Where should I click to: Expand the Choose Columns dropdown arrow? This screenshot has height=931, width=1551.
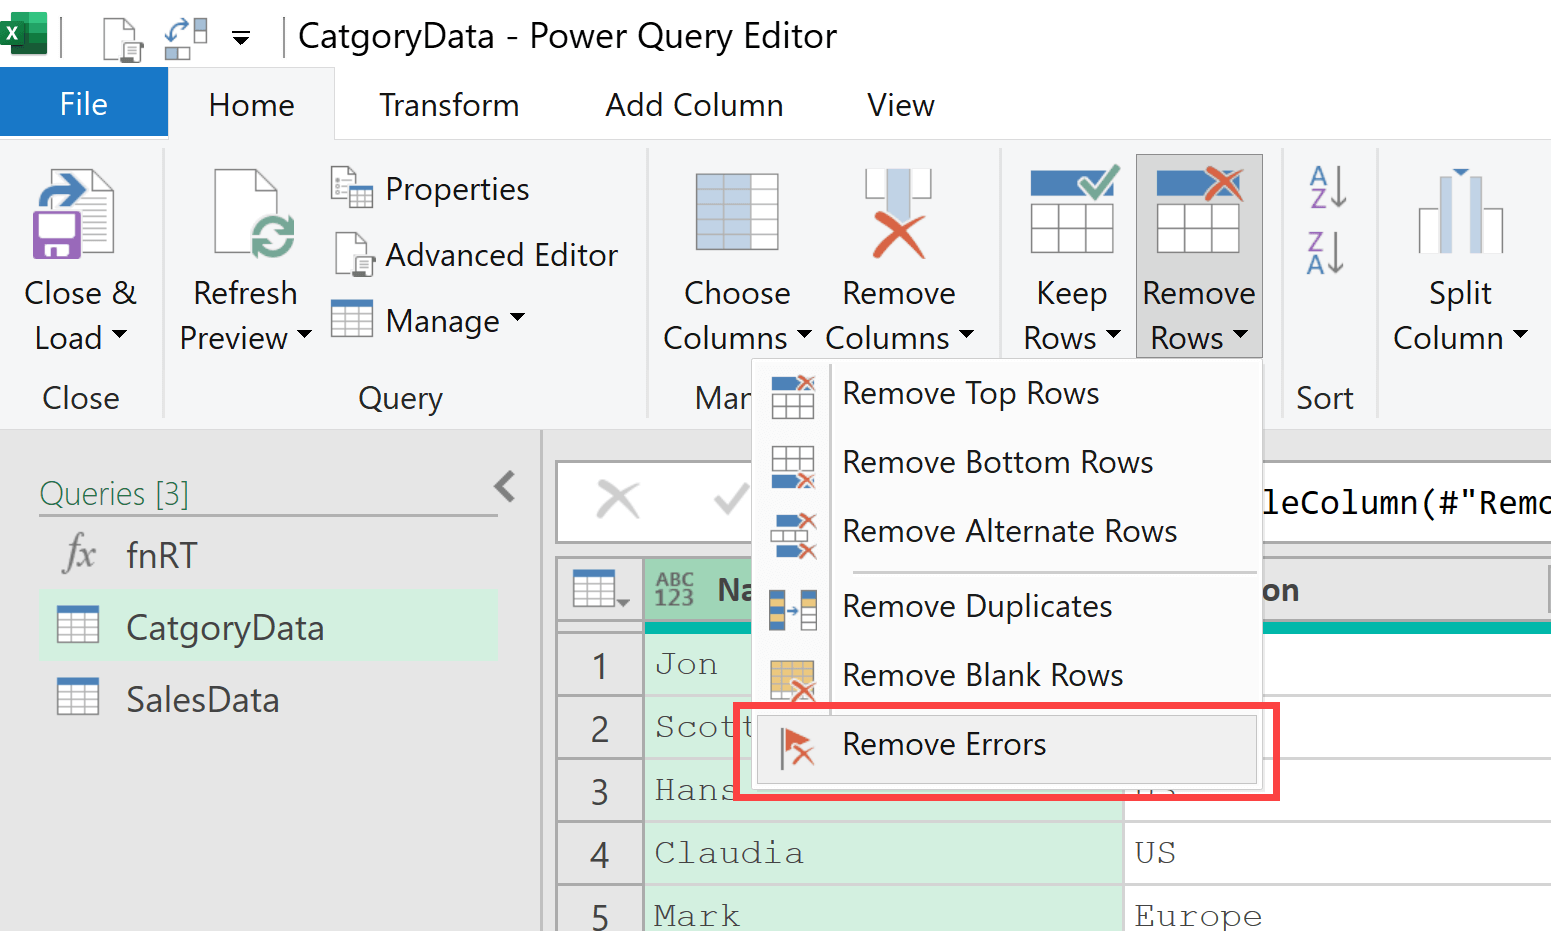[804, 335]
